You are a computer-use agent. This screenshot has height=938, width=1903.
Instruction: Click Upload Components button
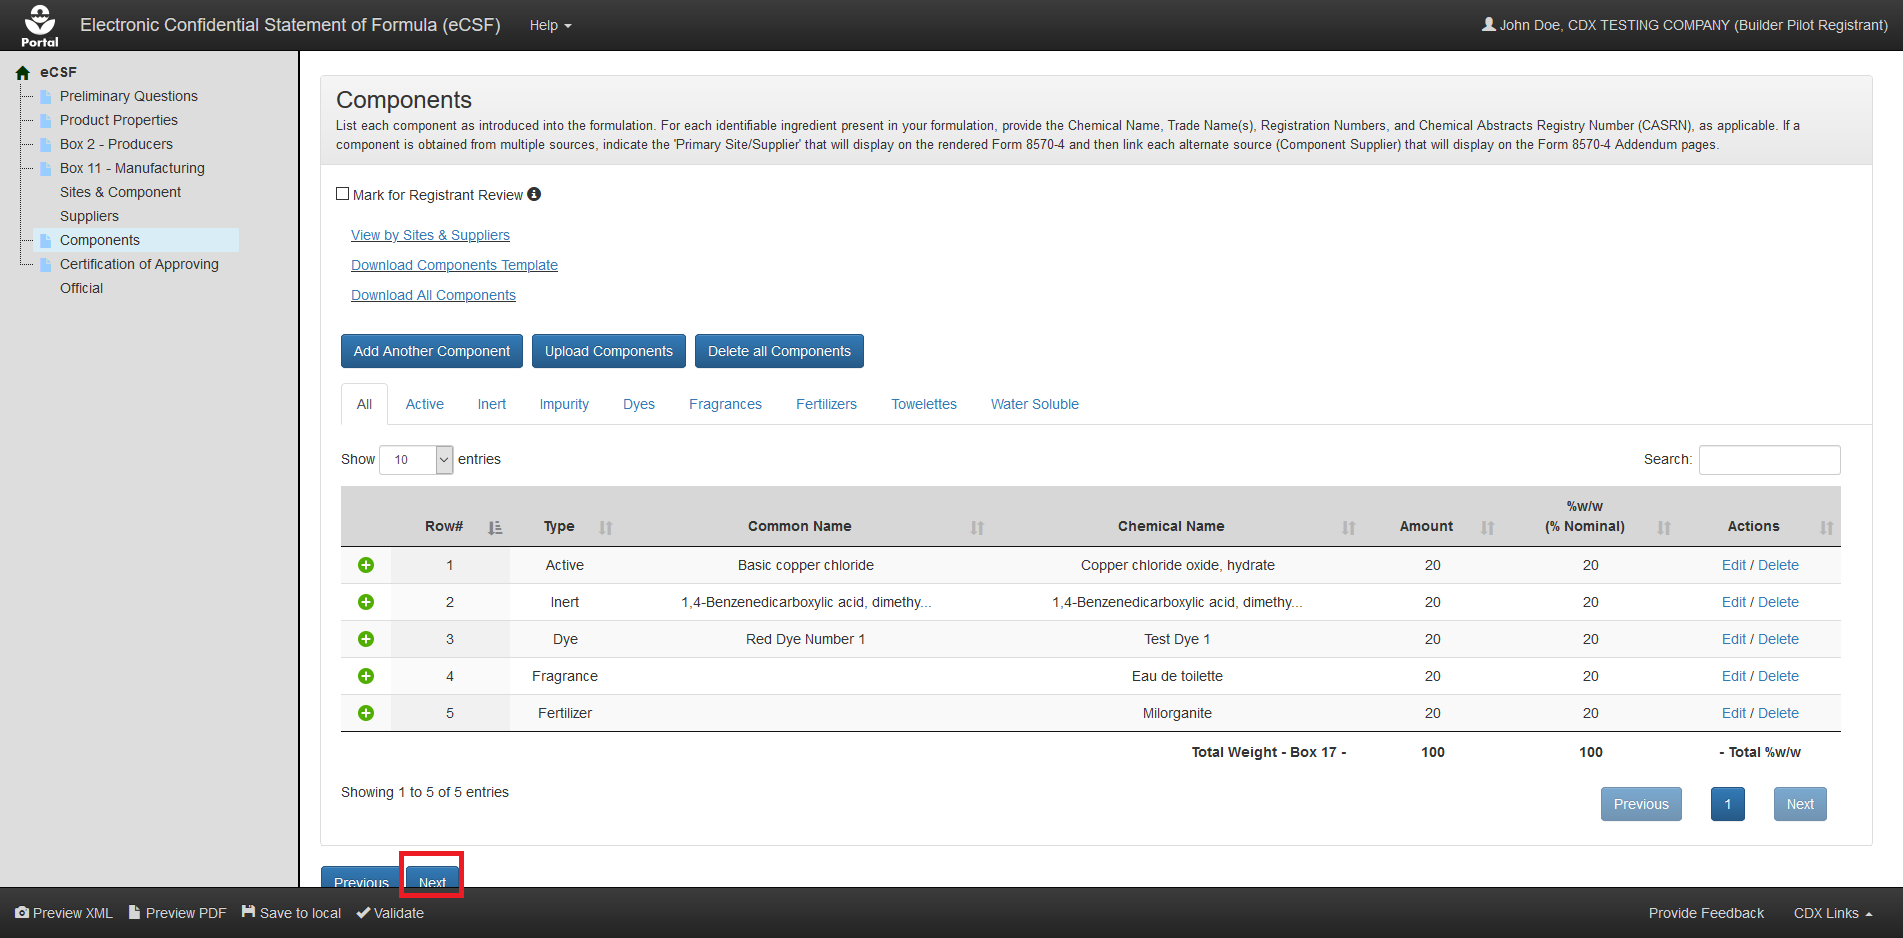pyautogui.click(x=609, y=351)
